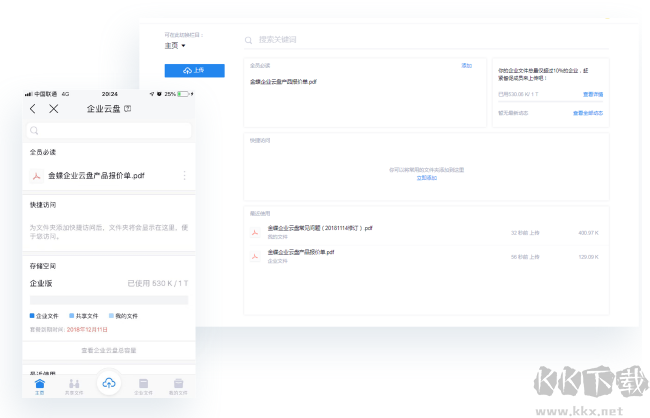650x418 pixels.
Task: Tap the mobile back arrow
Action: coord(33,108)
